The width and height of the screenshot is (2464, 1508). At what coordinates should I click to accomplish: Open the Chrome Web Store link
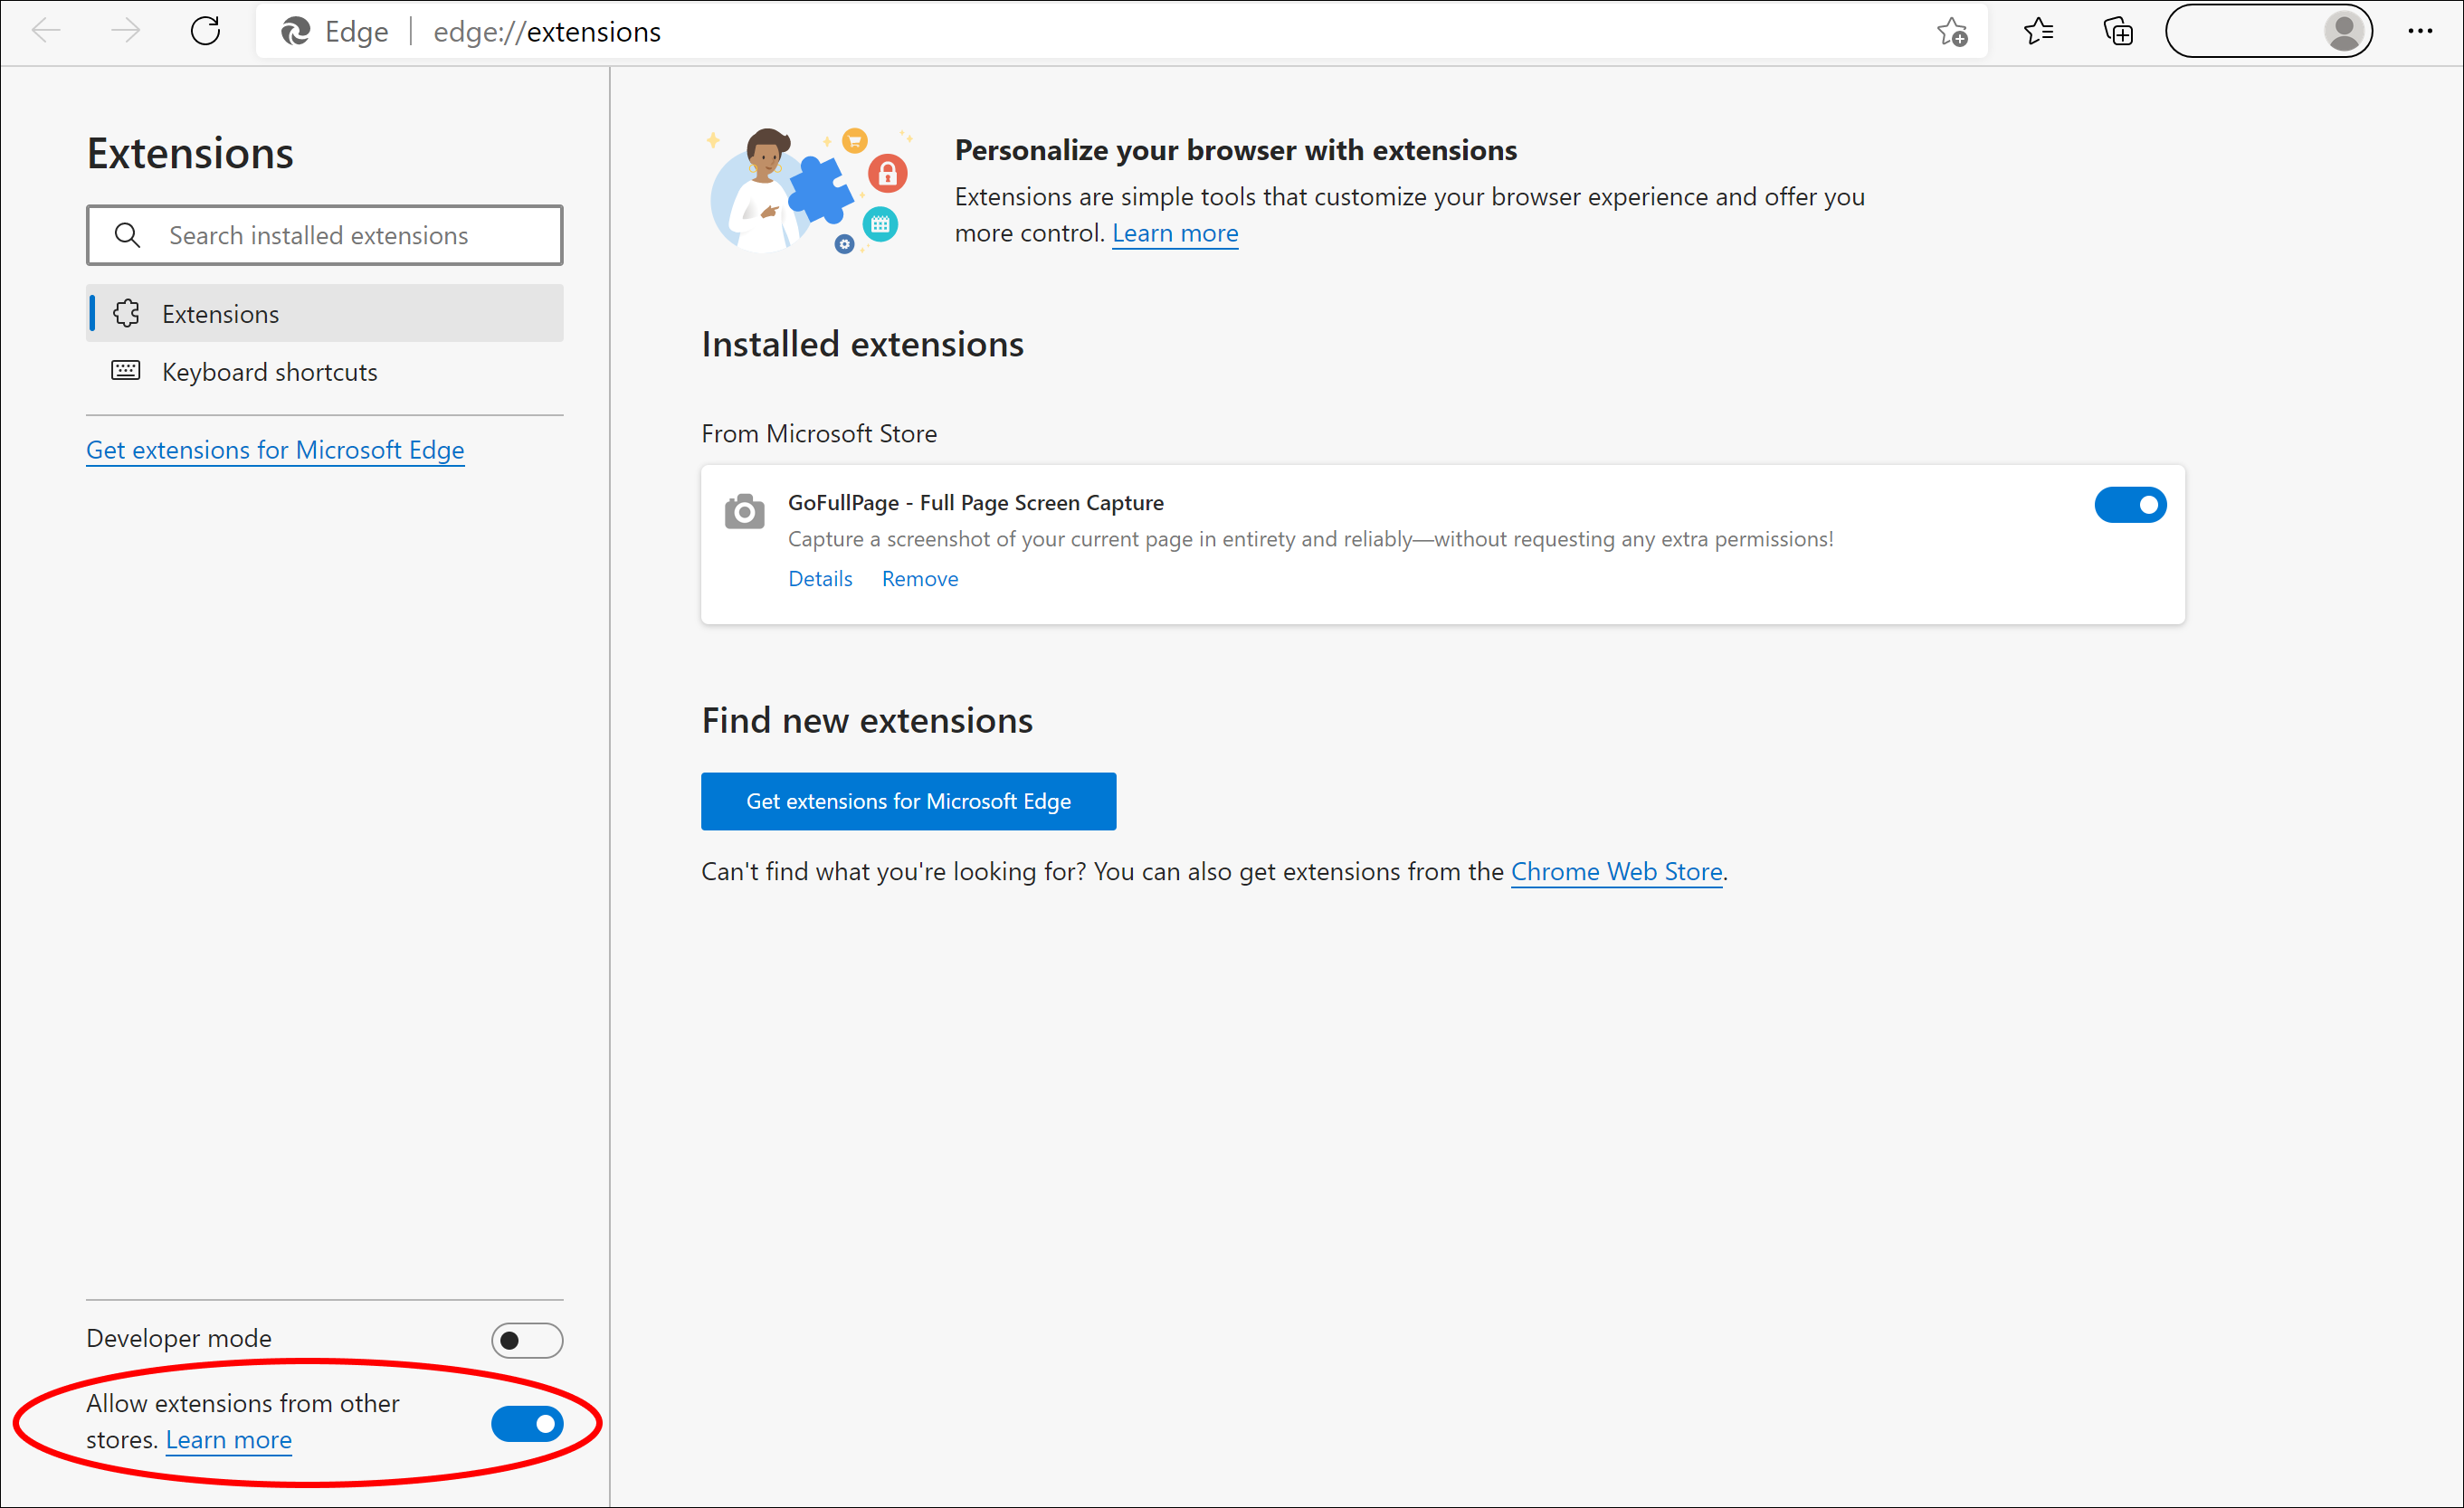1616,871
